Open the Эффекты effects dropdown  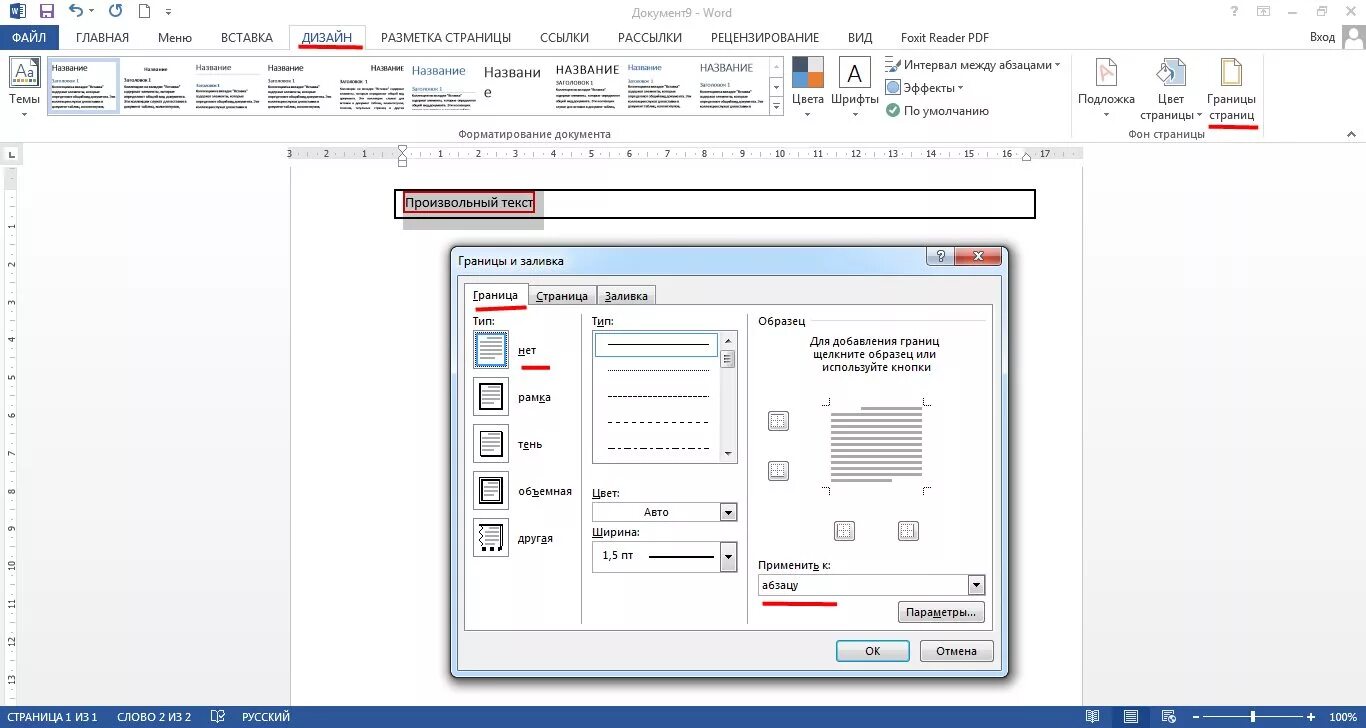[x=925, y=87]
